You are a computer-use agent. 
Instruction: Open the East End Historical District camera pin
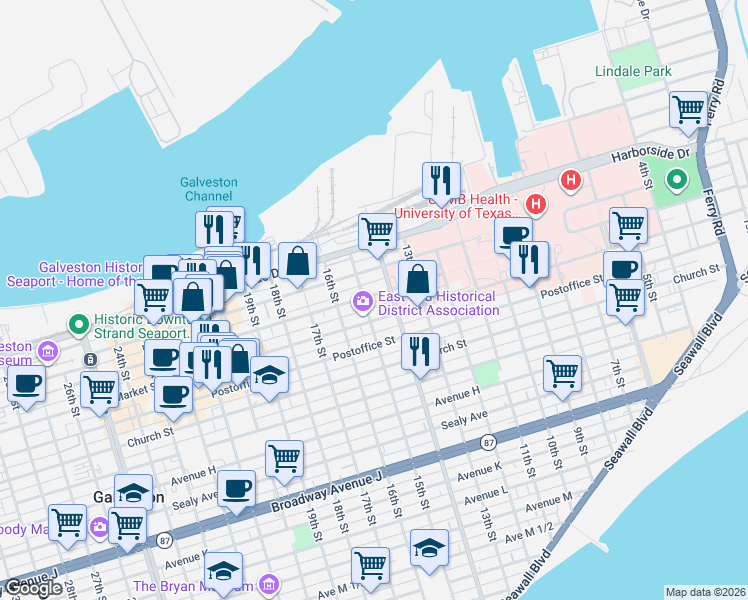point(363,302)
